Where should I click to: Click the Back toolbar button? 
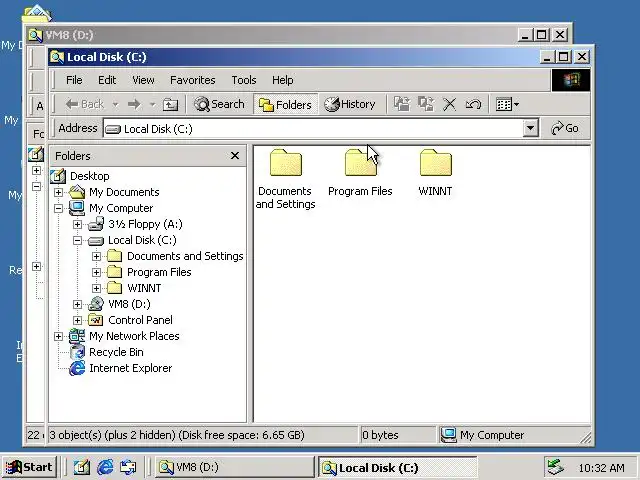coord(84,104)
